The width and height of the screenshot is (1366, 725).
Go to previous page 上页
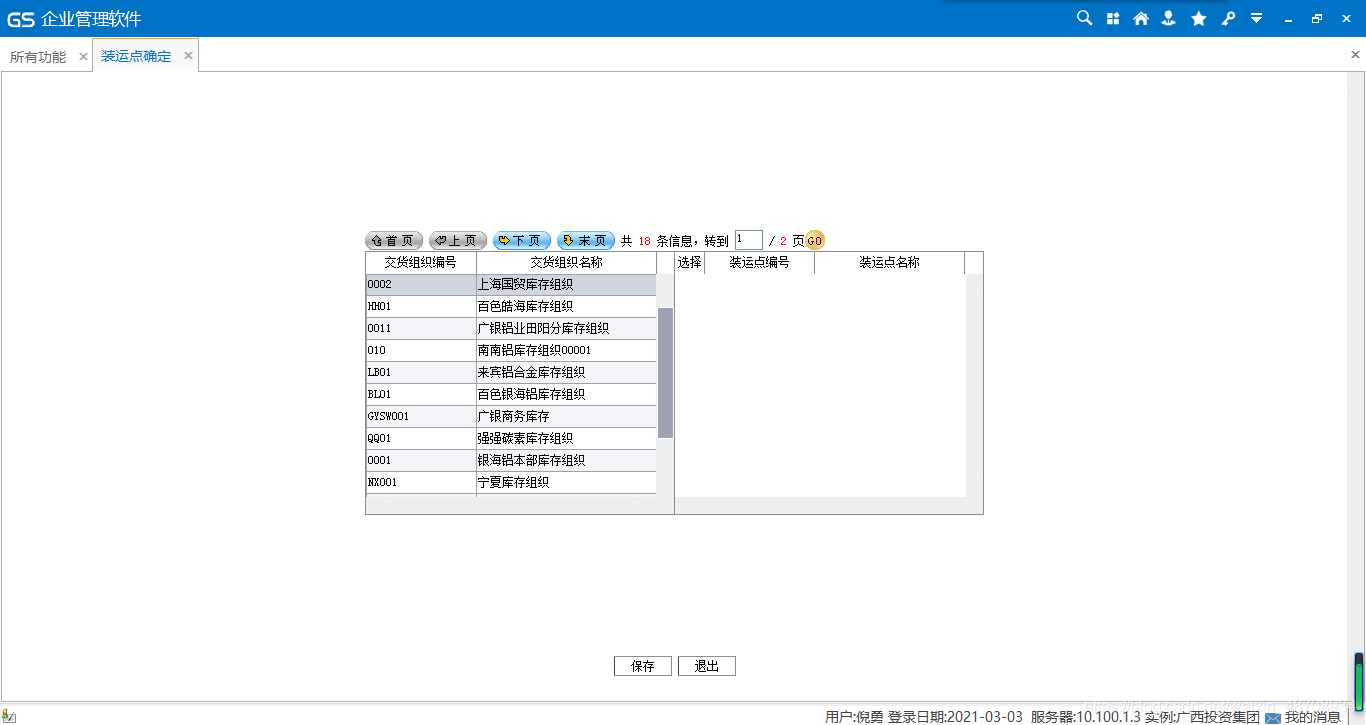click(x=458, y=241)
